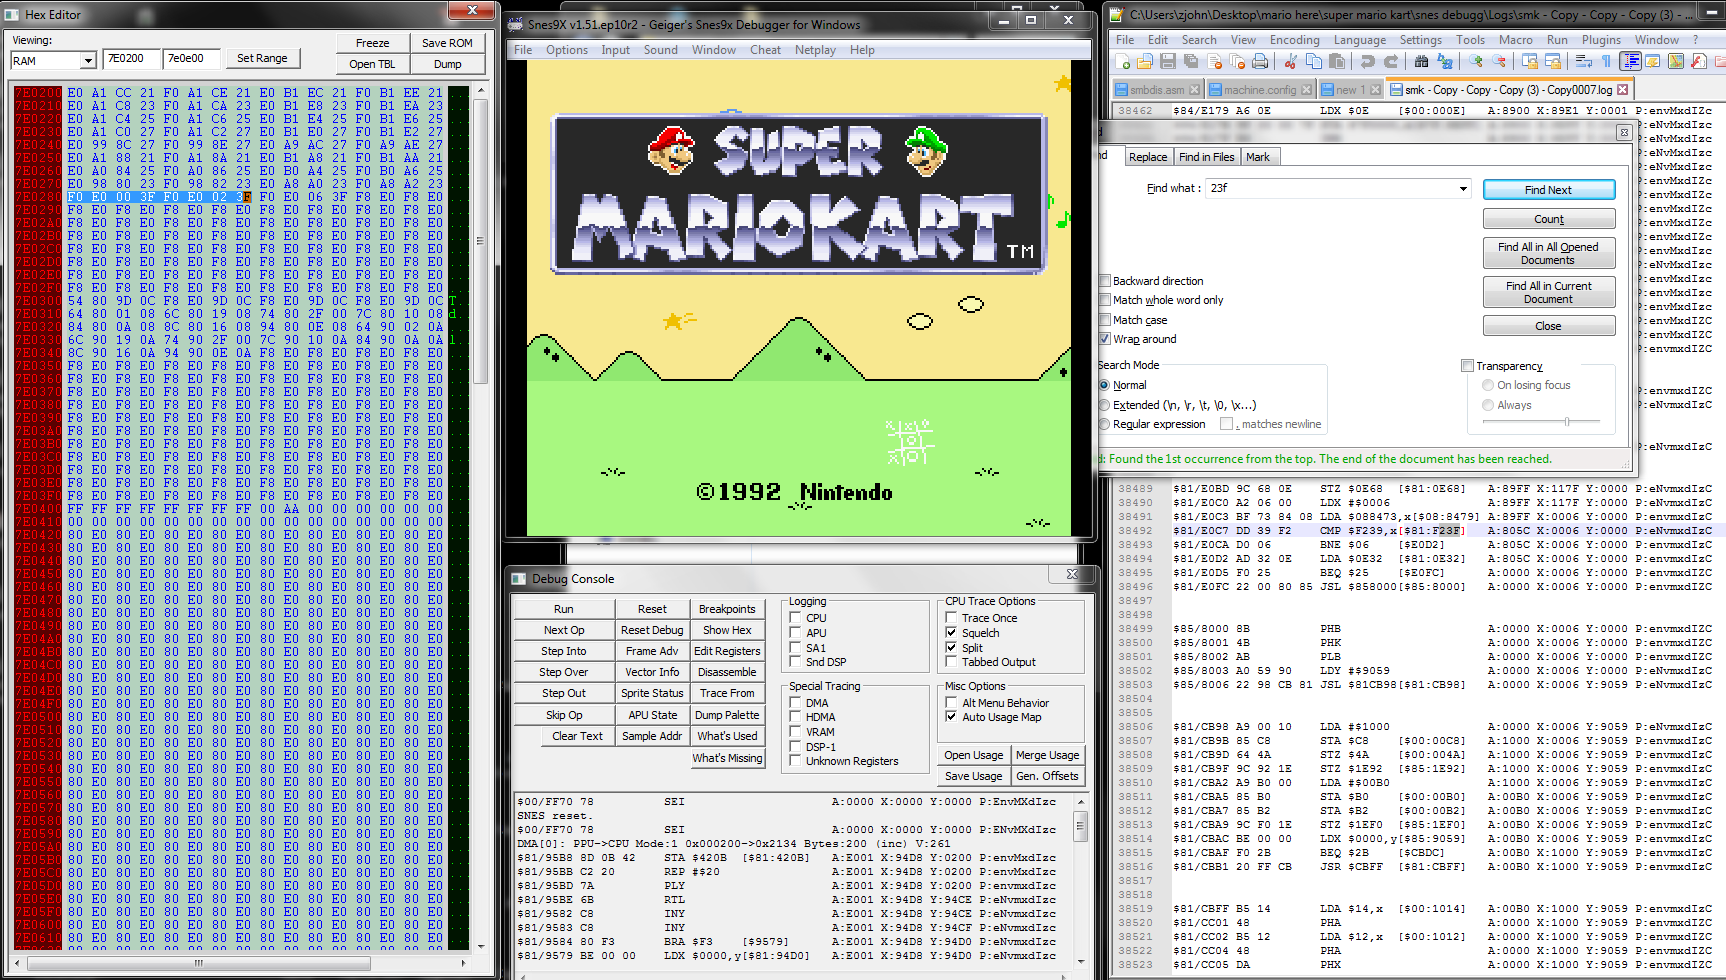This screenshot has height=980, width=1726.
Task: Toggle synchronize horizontal scrolling icon
Action: coord(1553,61)
